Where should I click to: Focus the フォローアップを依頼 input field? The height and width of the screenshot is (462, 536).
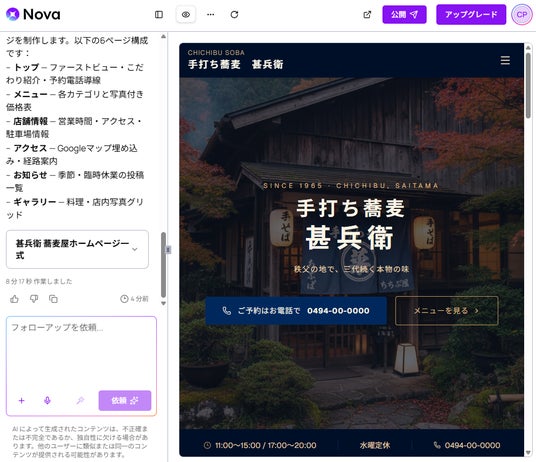(x=81, y=352)
